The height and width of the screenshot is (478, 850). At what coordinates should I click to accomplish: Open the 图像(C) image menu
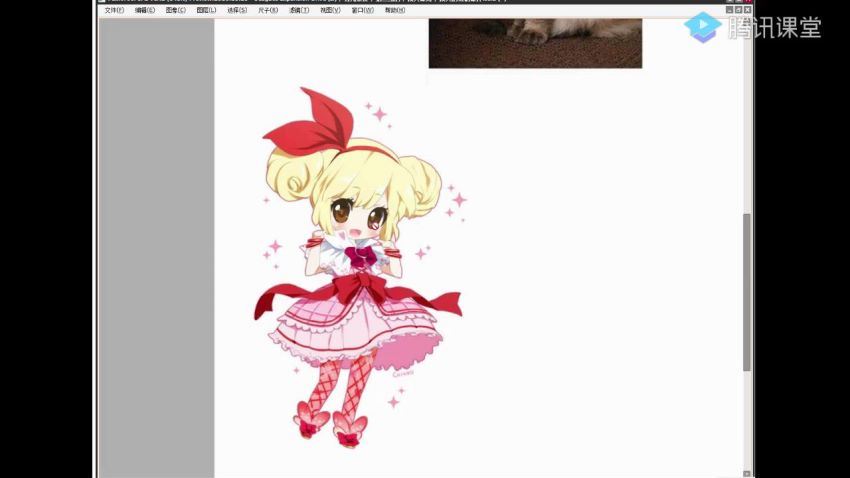point(176,10)
